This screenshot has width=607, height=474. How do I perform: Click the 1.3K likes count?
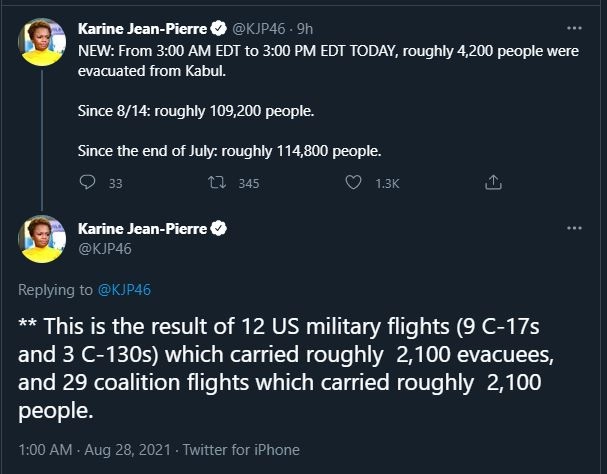click(387, 183)
